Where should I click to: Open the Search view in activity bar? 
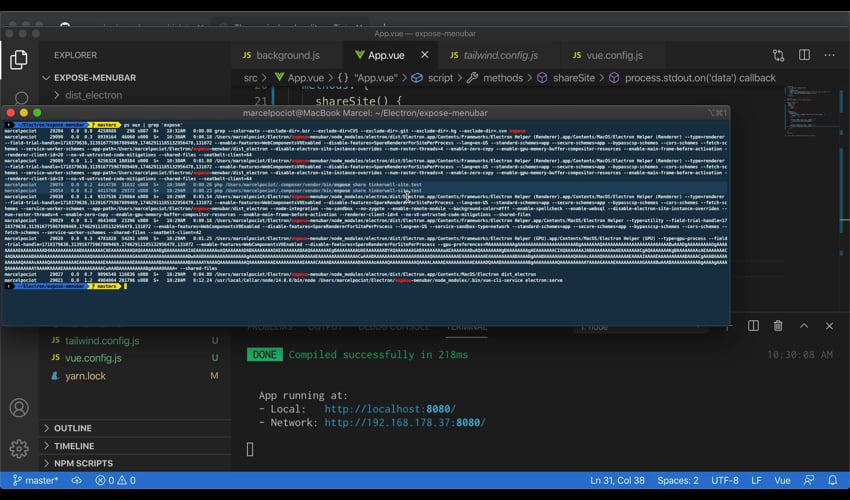point(21,98)
